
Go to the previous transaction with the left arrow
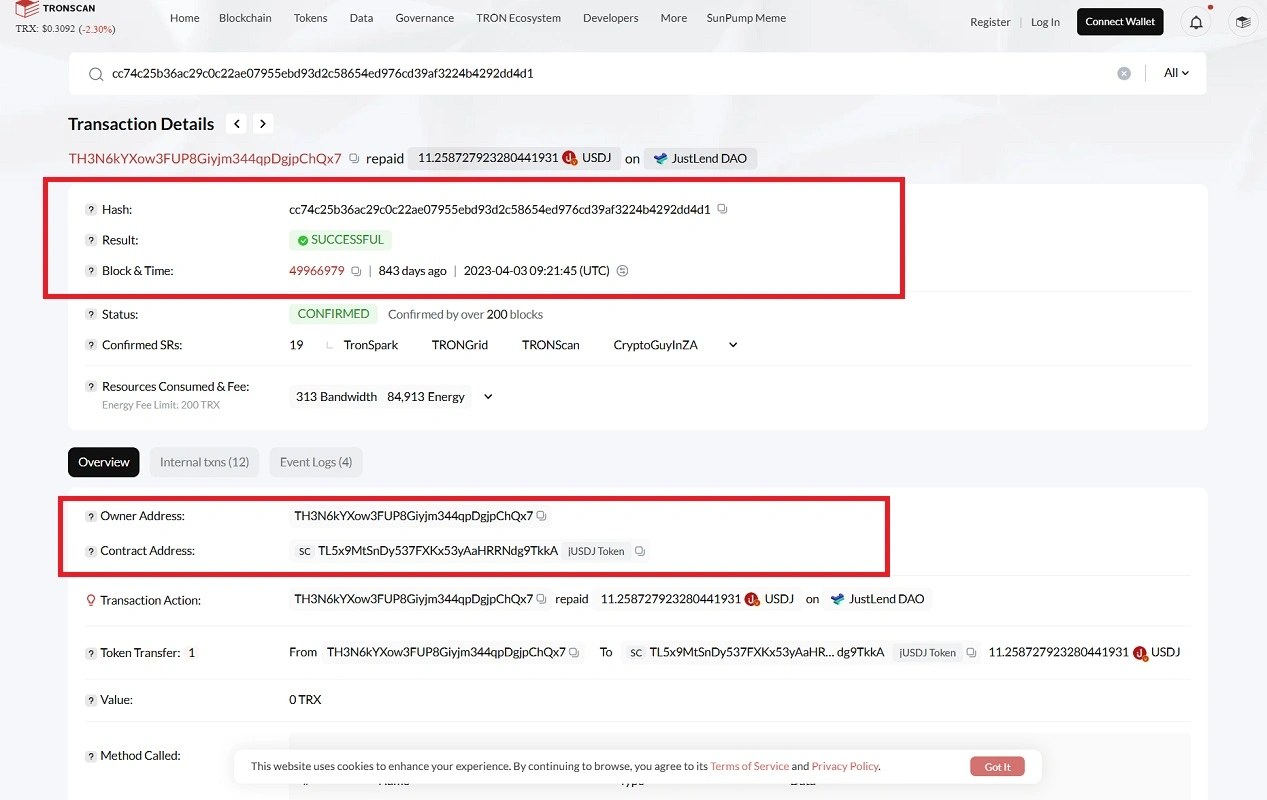point(236,124)
